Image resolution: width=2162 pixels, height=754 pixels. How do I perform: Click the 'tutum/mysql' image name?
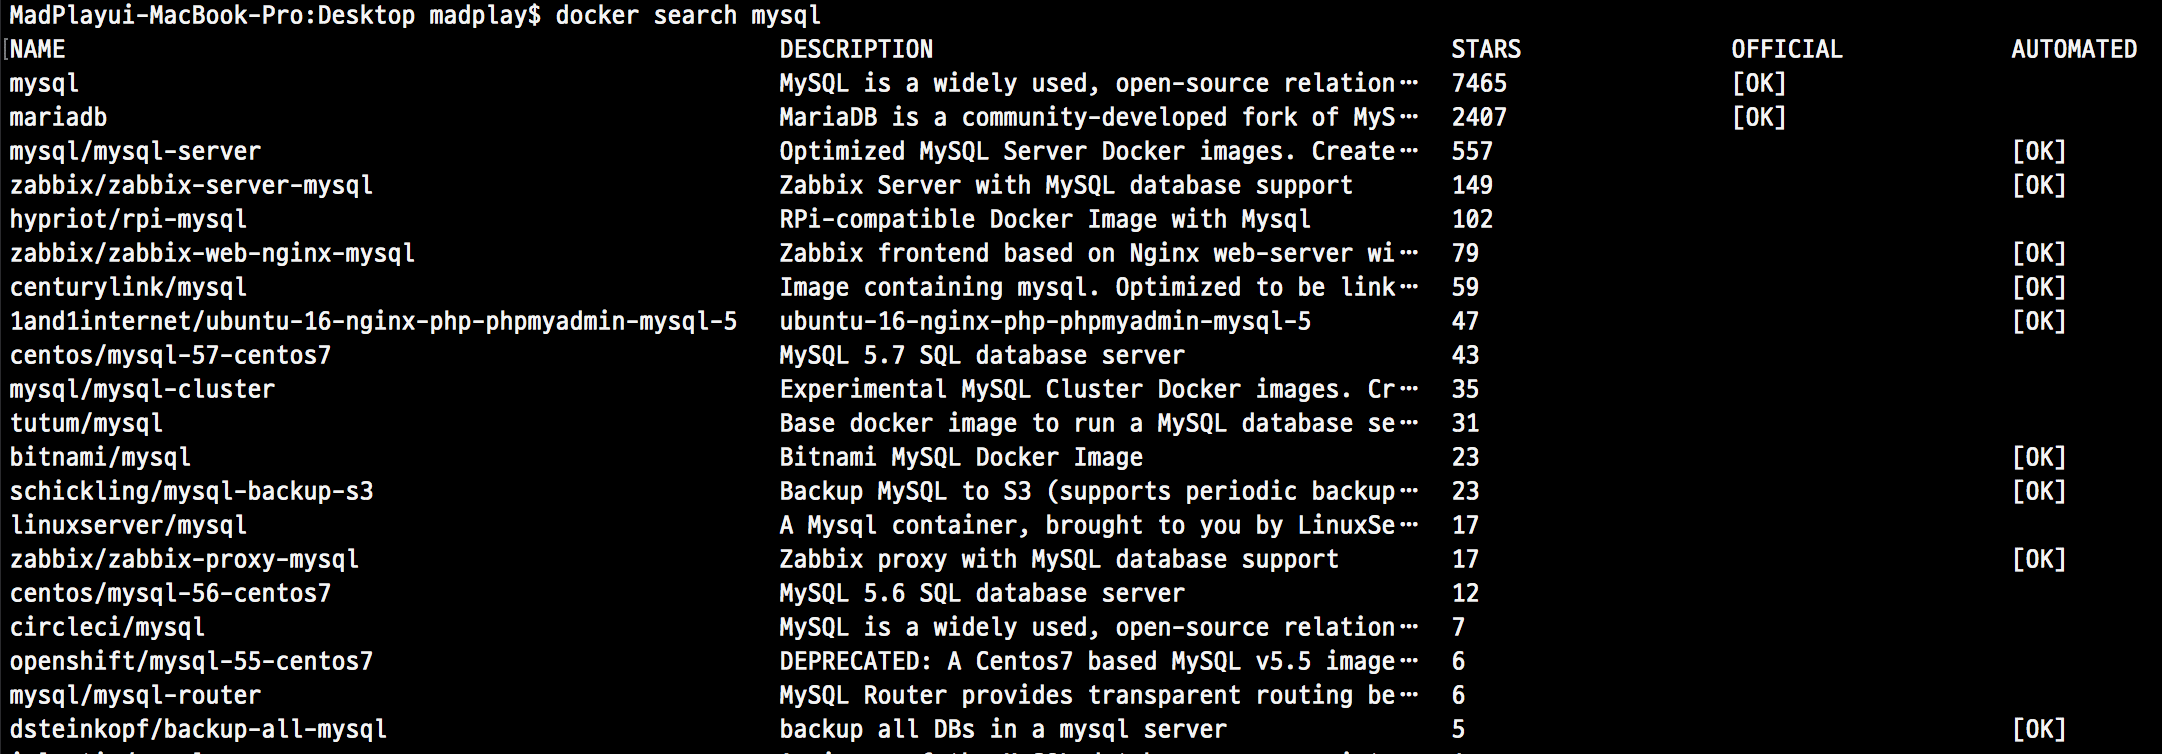pos(86,423)
